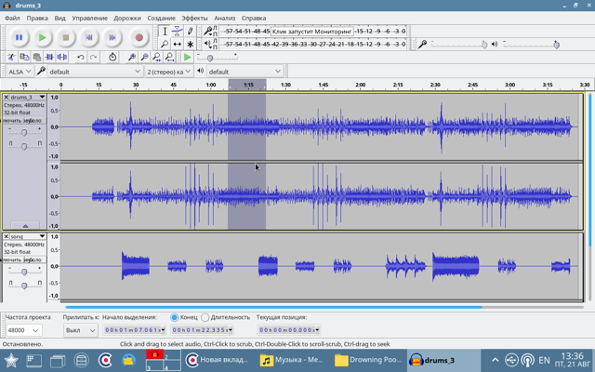Open recording device 'default' dropdown
This screenshot has height=372, width=595.
94,71
